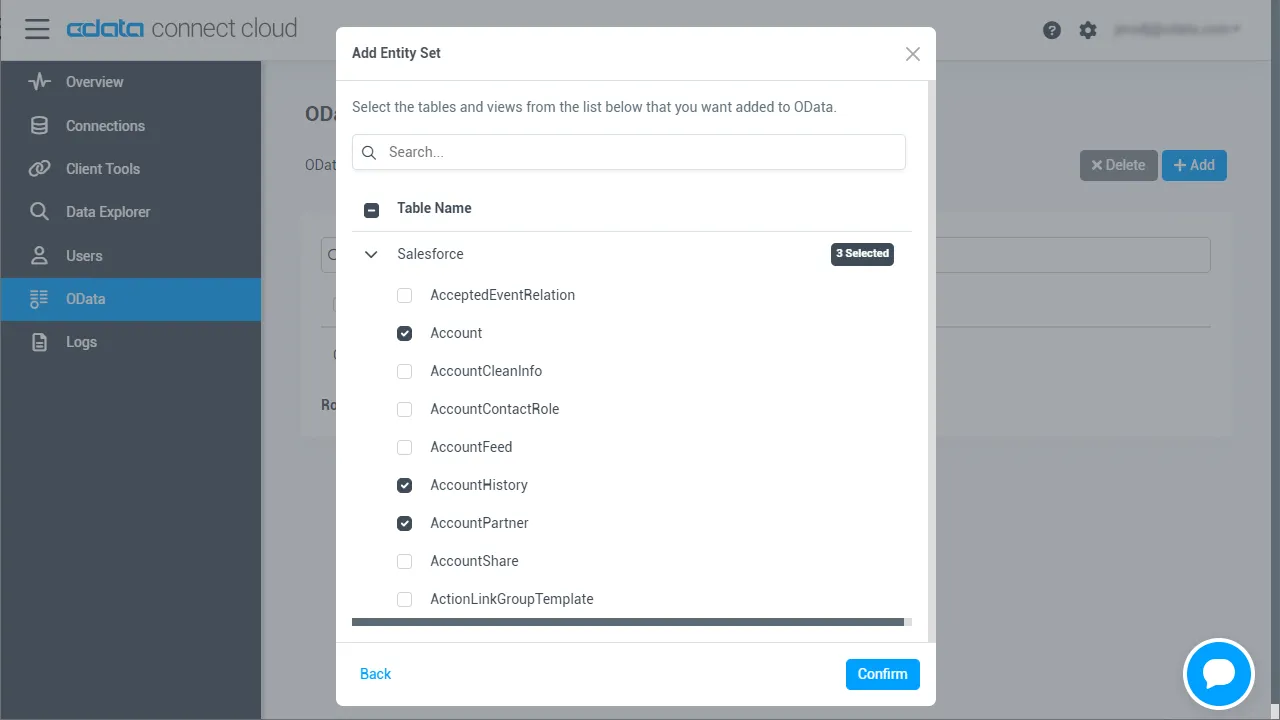Click the Data Explorer magnifier icon
Image resolution: width=1280 pixels, height=720 pixels.
pyautogui.click(x=39, y=212)
